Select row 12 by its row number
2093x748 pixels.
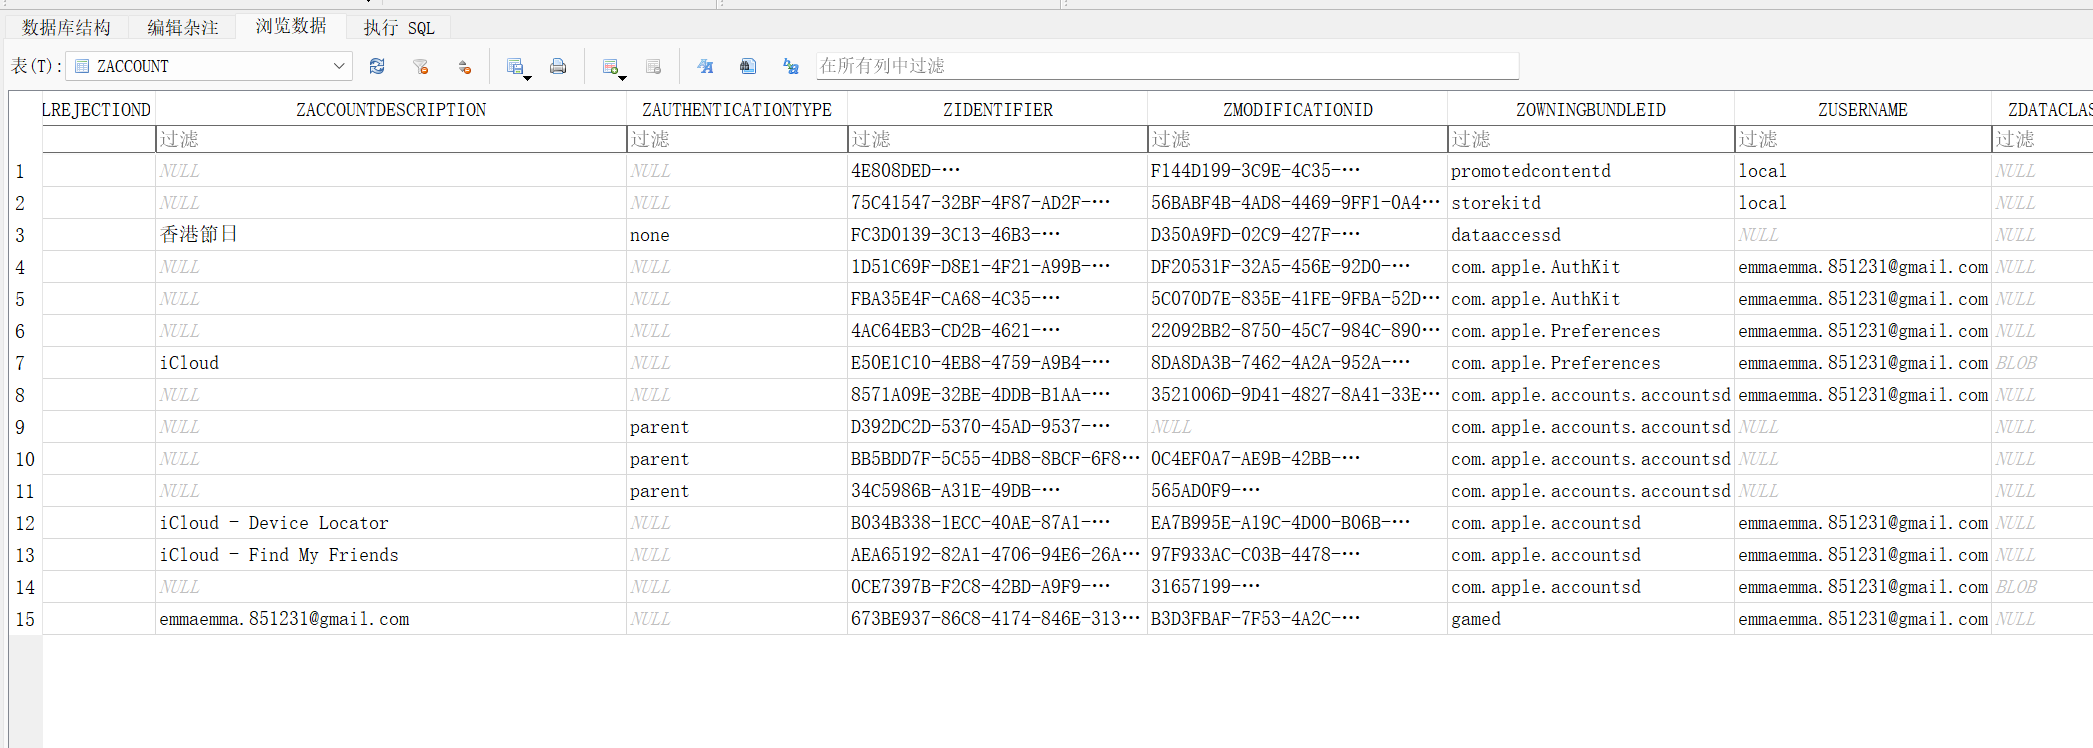pyautogui.click(x=25, y=523)
